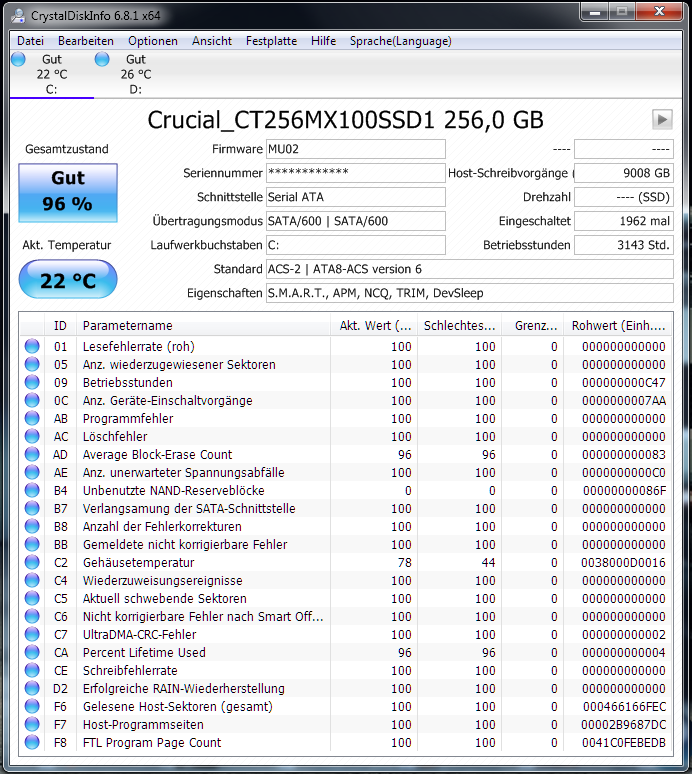Image resolution: width=692 pixels, height=774 pixels.
Task: Show next disk with the arrow button
Action: click(x=662, y=119)
